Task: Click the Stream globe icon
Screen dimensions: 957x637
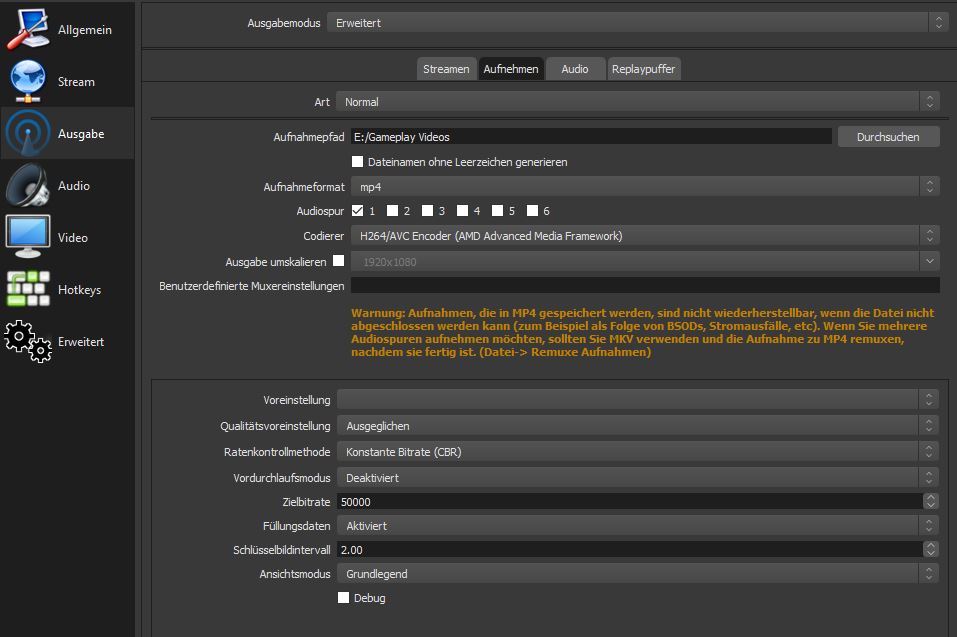Action: 27,81
